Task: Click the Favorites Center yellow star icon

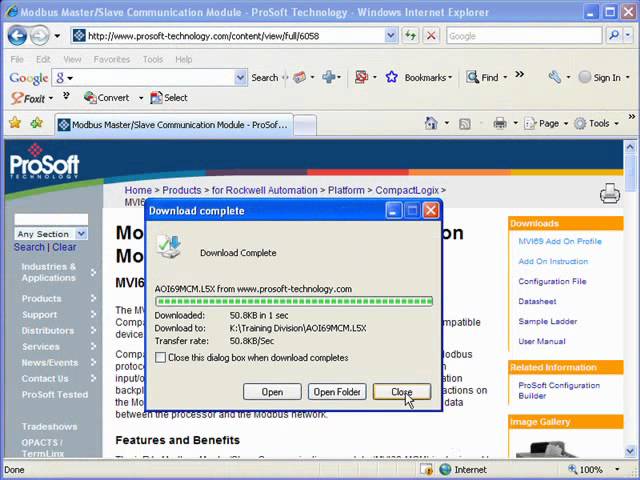Action: tap(15, 122)
